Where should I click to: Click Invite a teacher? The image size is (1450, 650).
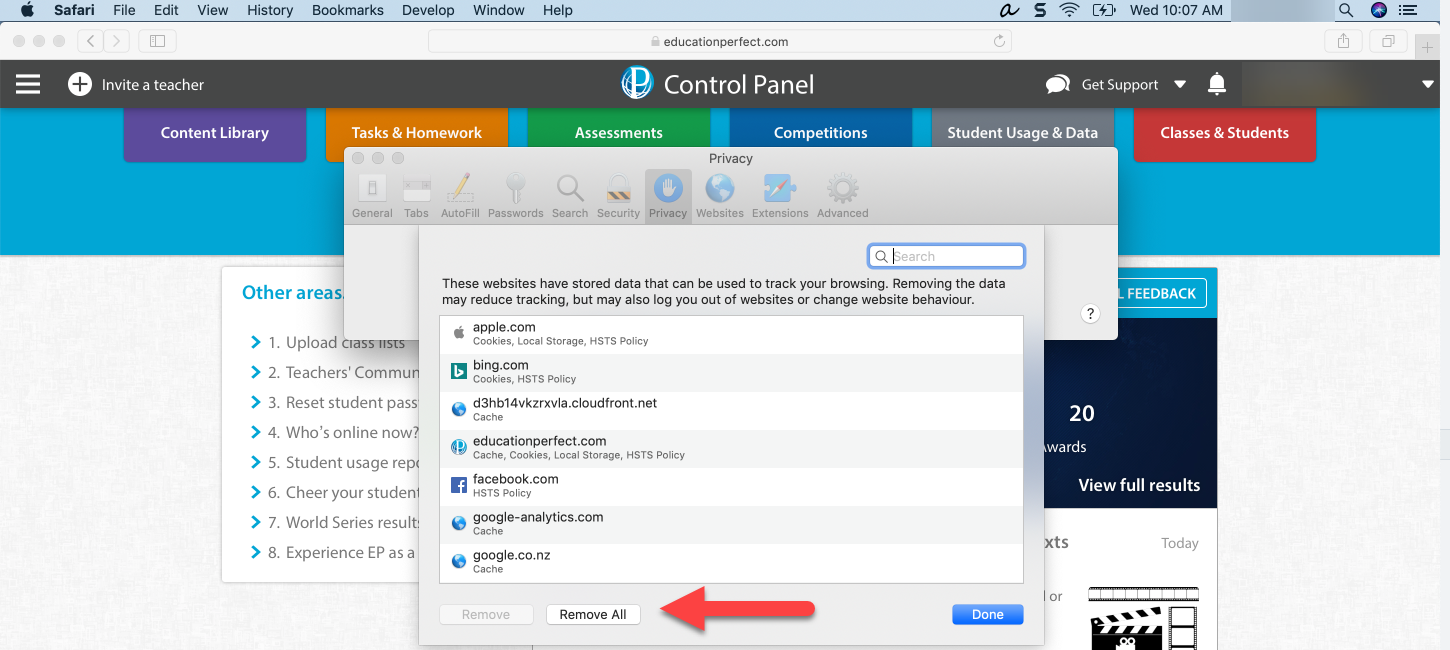click(x=136, y=85)
